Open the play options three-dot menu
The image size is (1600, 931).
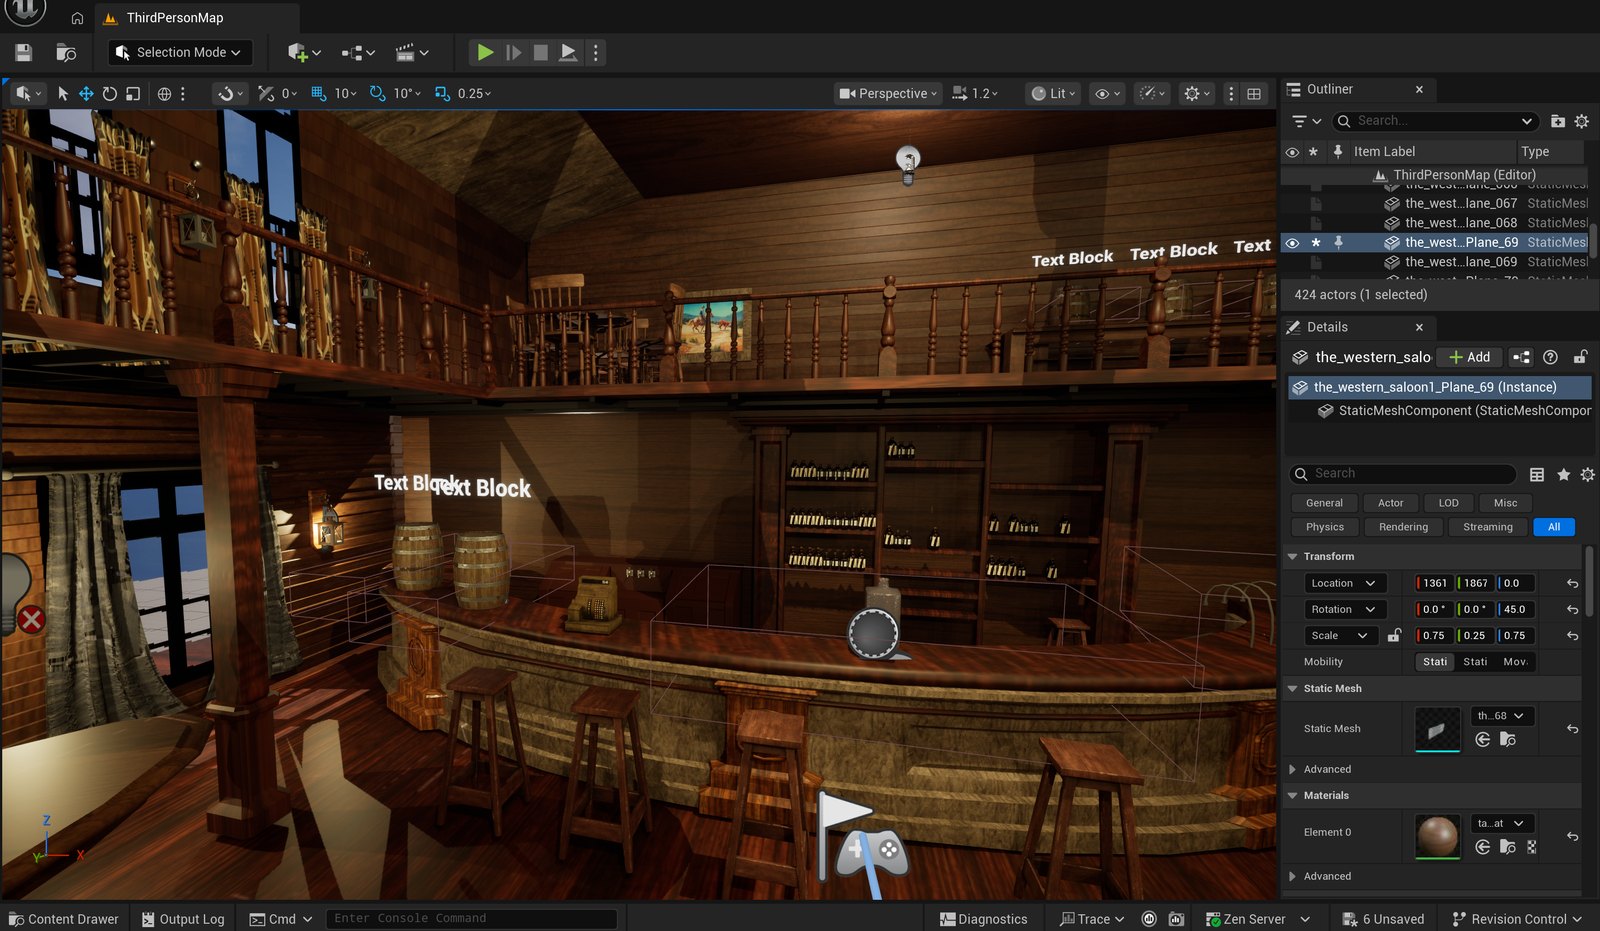tap(595, 52)
